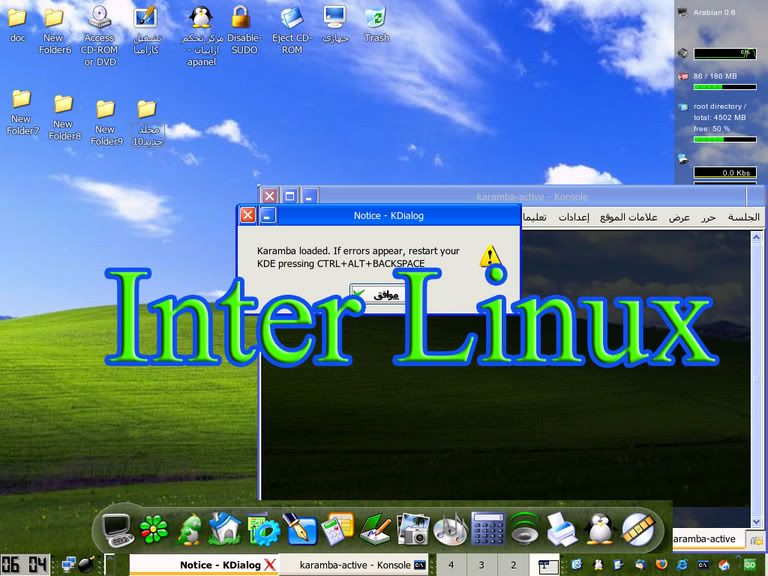This screenshot has height=576, width=768.
Task: Click the panel hide arrow beside the bomb icon
Action: (x=110, y=565)
